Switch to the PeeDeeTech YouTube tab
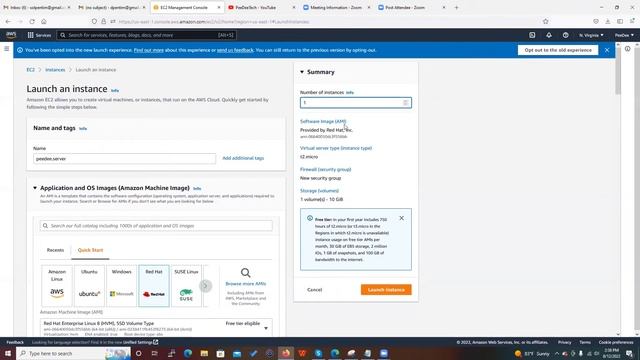The image size is (640, 360). click(x=262, y=7)
